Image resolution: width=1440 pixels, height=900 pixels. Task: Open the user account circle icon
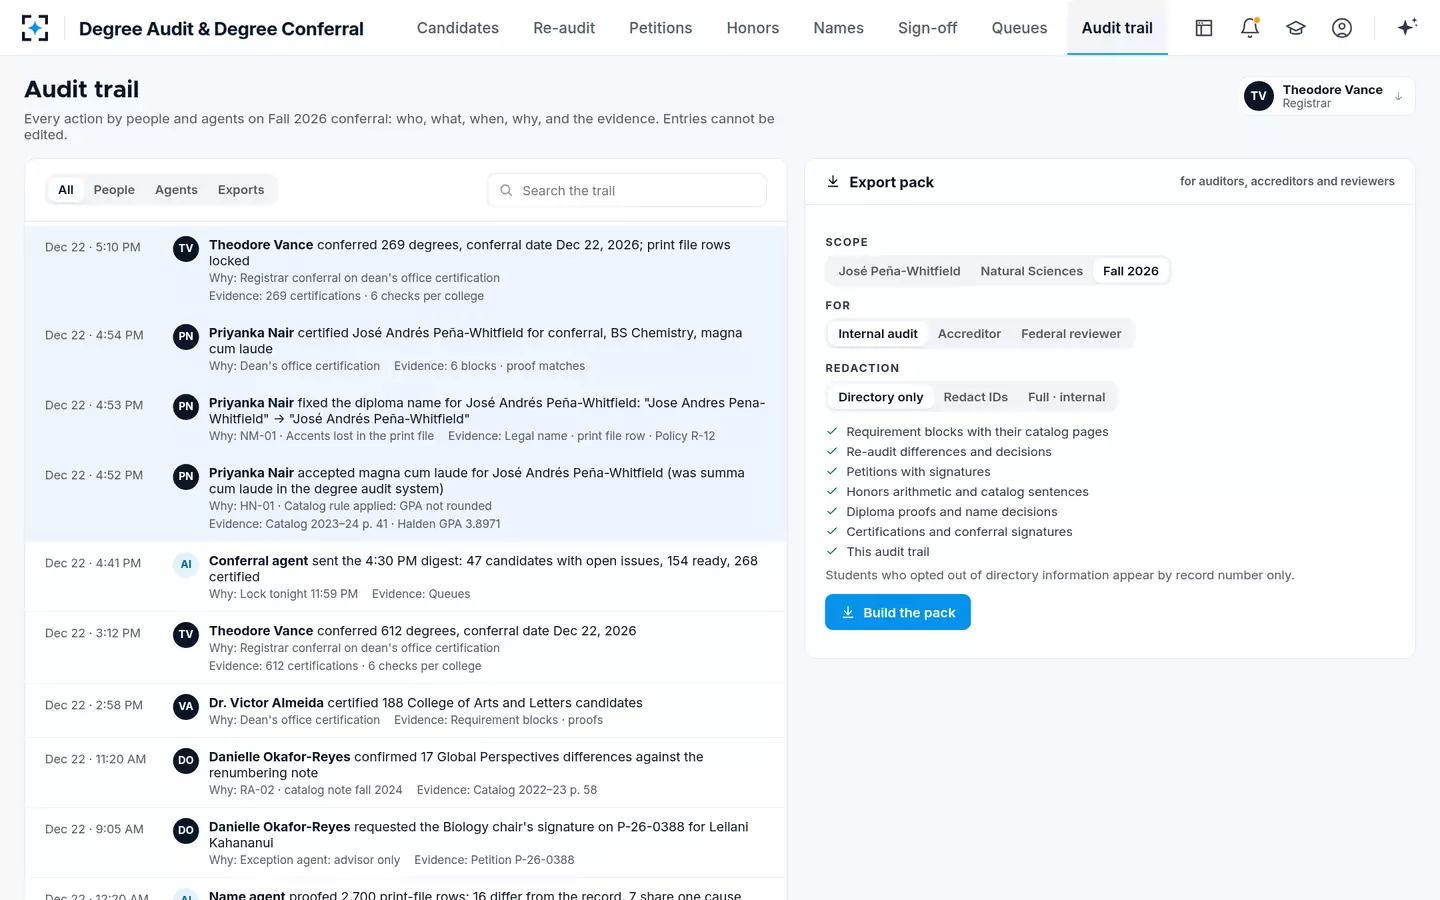click(x=1342, y=28)
